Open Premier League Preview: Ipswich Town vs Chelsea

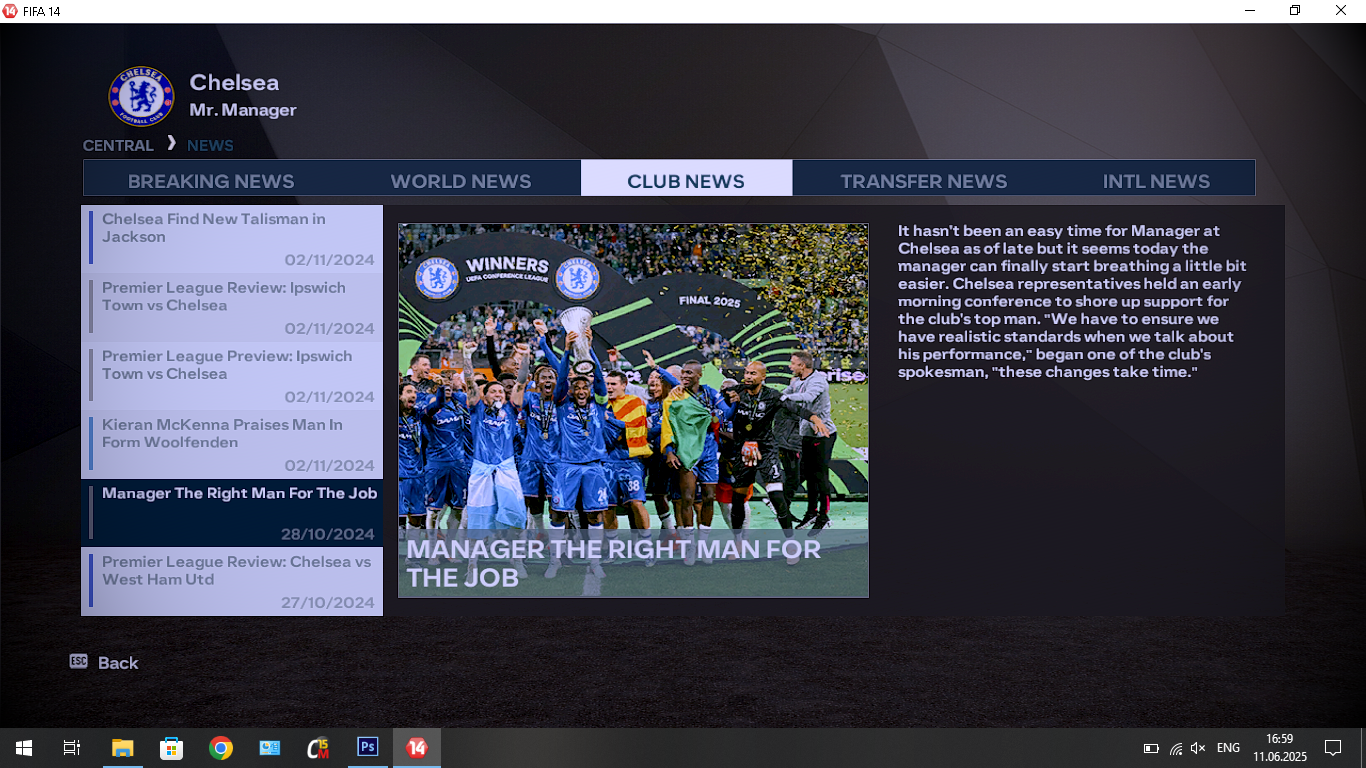coord(232,376)
